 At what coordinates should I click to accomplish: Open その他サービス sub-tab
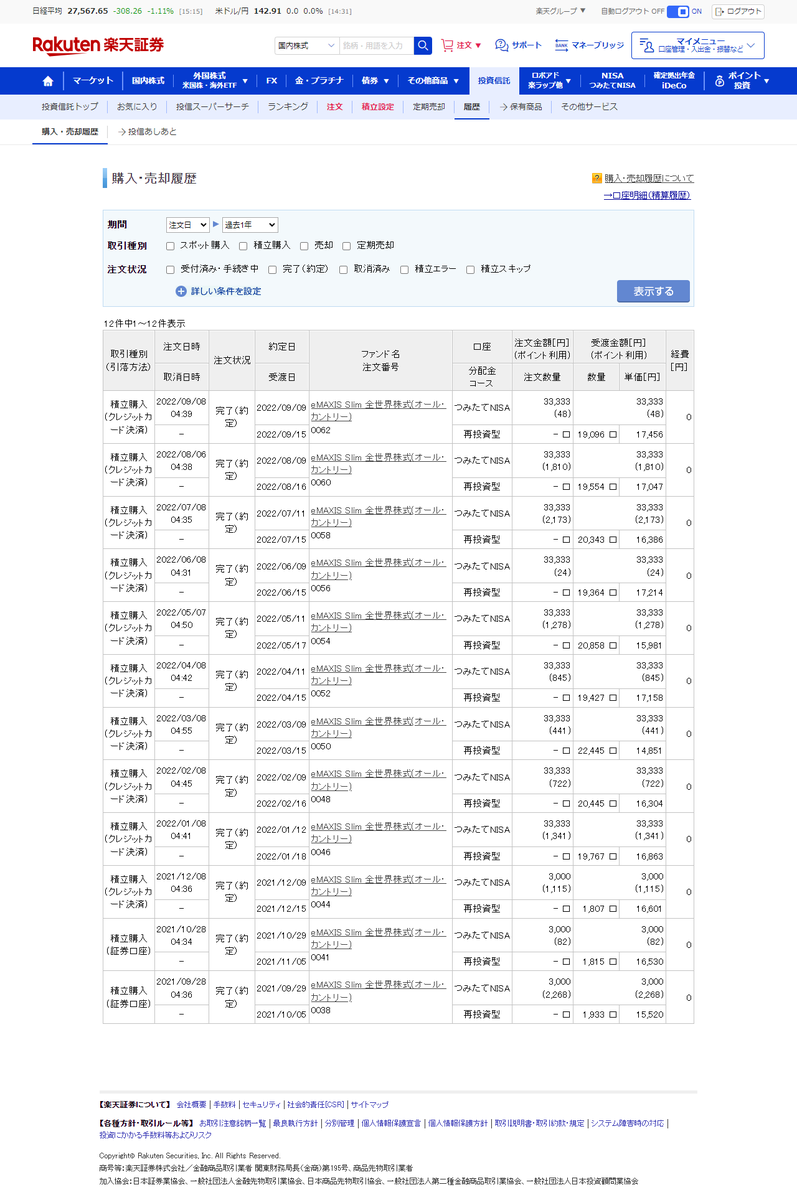coord(589,107)
